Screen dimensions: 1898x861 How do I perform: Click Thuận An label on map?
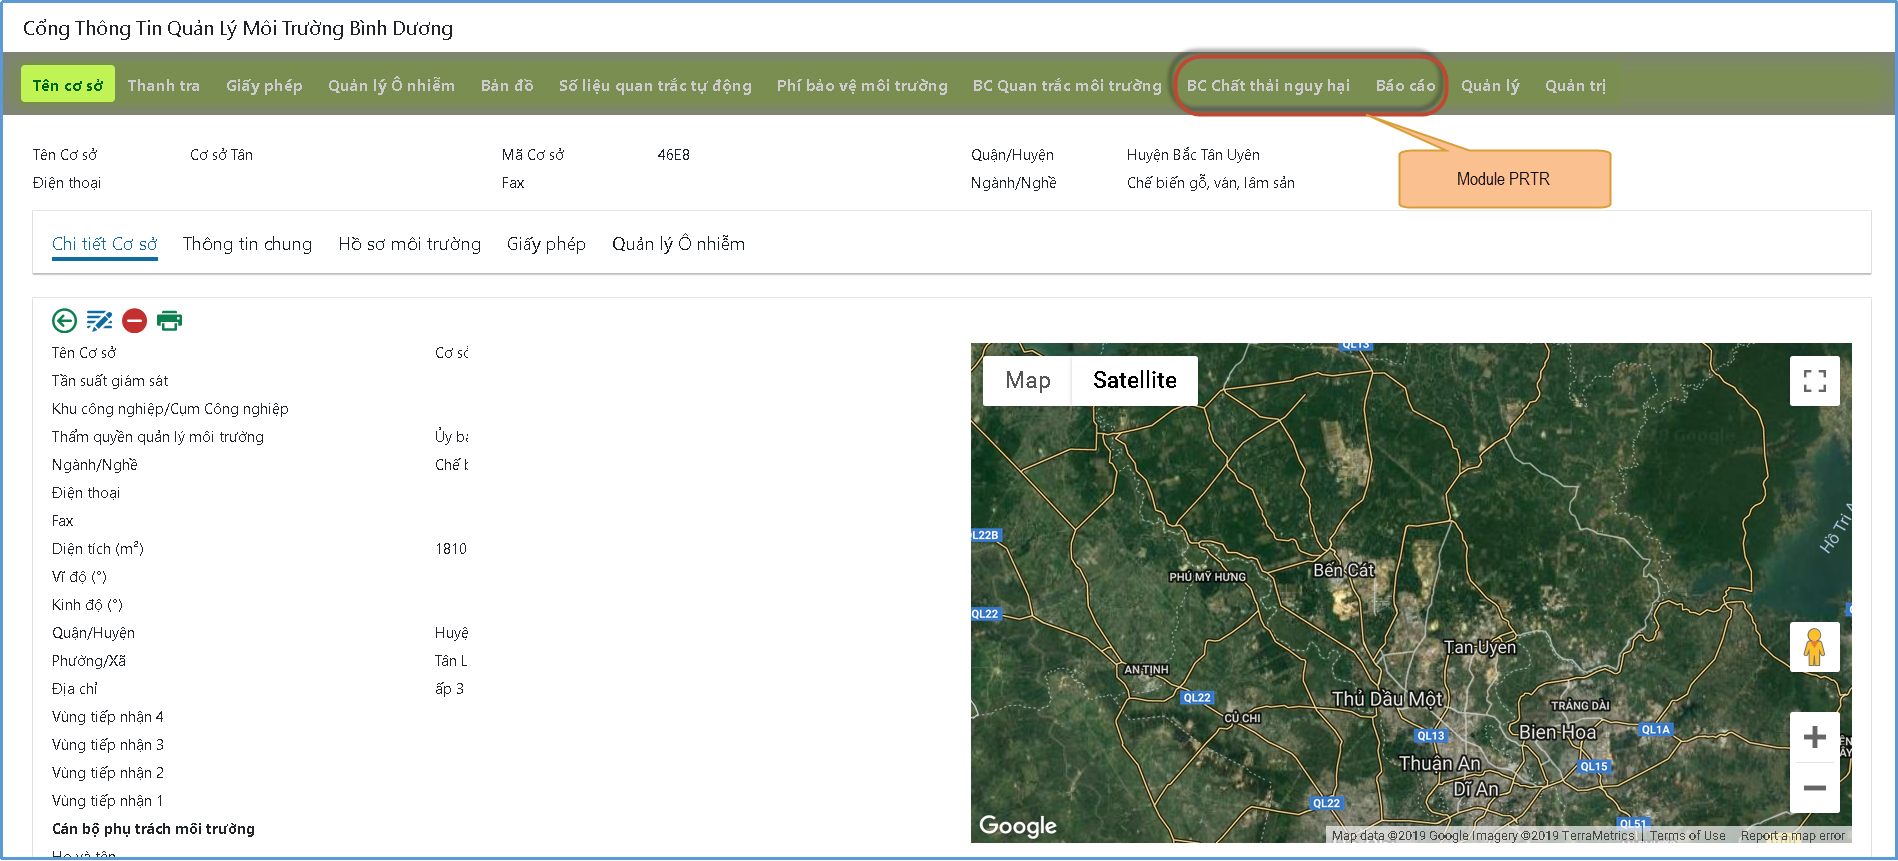point(1439,764)
